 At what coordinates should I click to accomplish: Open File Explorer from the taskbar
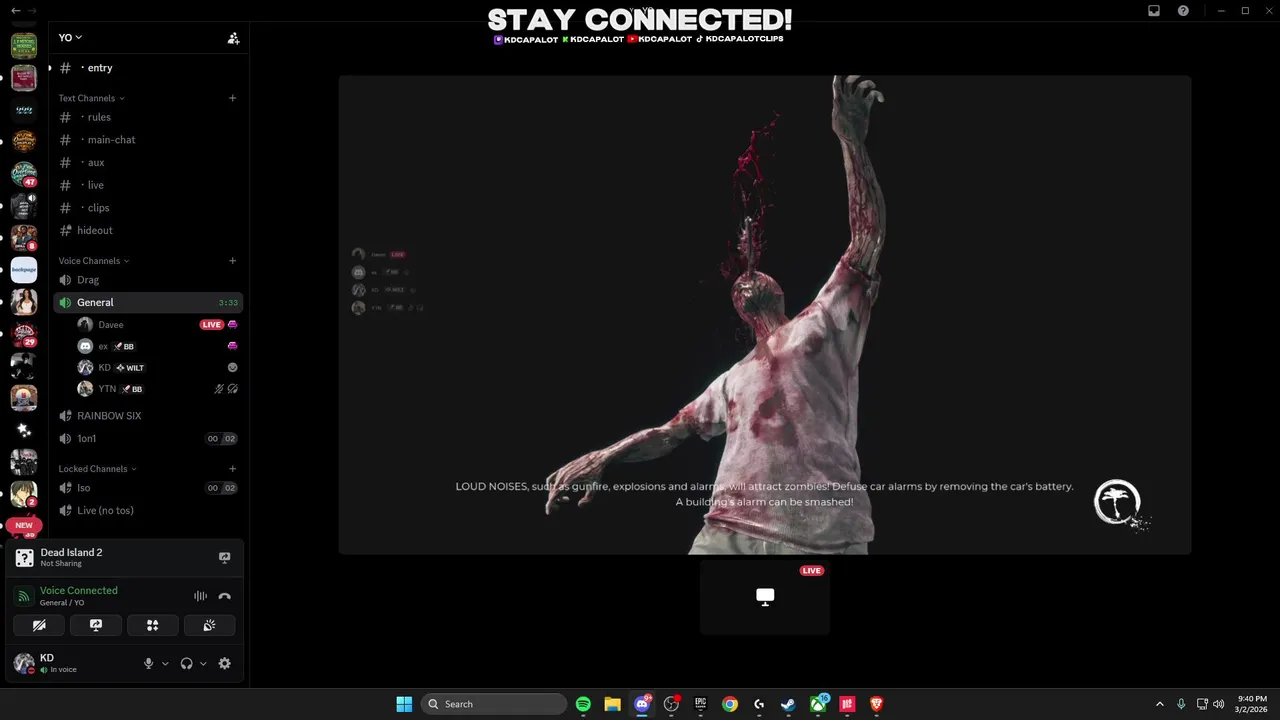(612, 704)
